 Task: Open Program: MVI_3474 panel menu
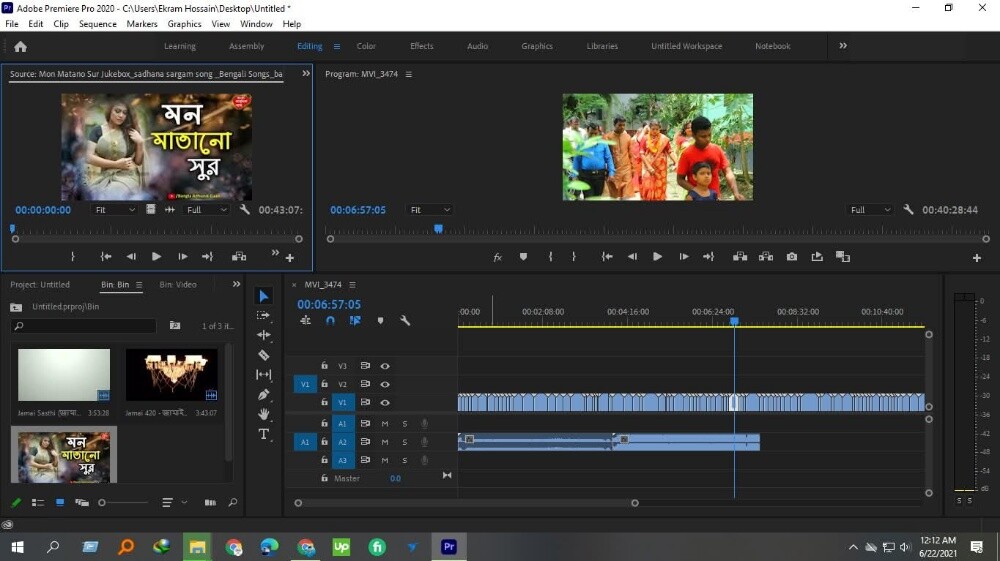(408, 74)
